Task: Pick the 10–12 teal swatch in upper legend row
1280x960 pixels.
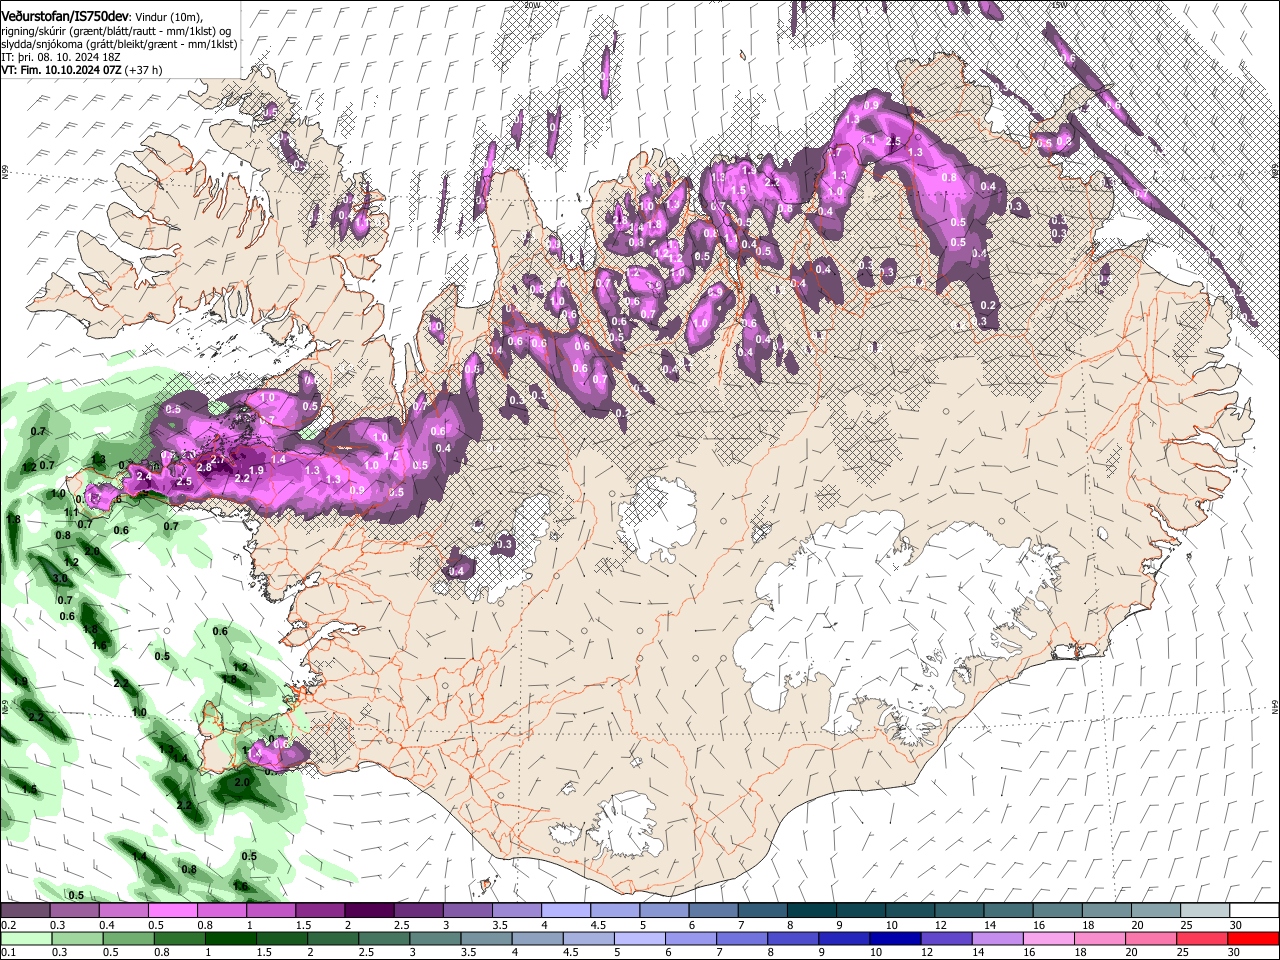Action: tap(910, 911)
